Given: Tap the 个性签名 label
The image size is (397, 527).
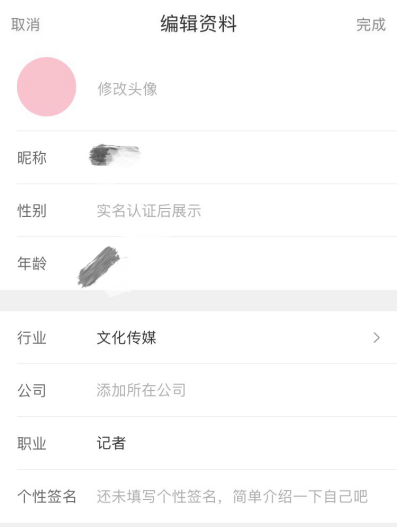Looking at the screenshot, I should point(47,496).
